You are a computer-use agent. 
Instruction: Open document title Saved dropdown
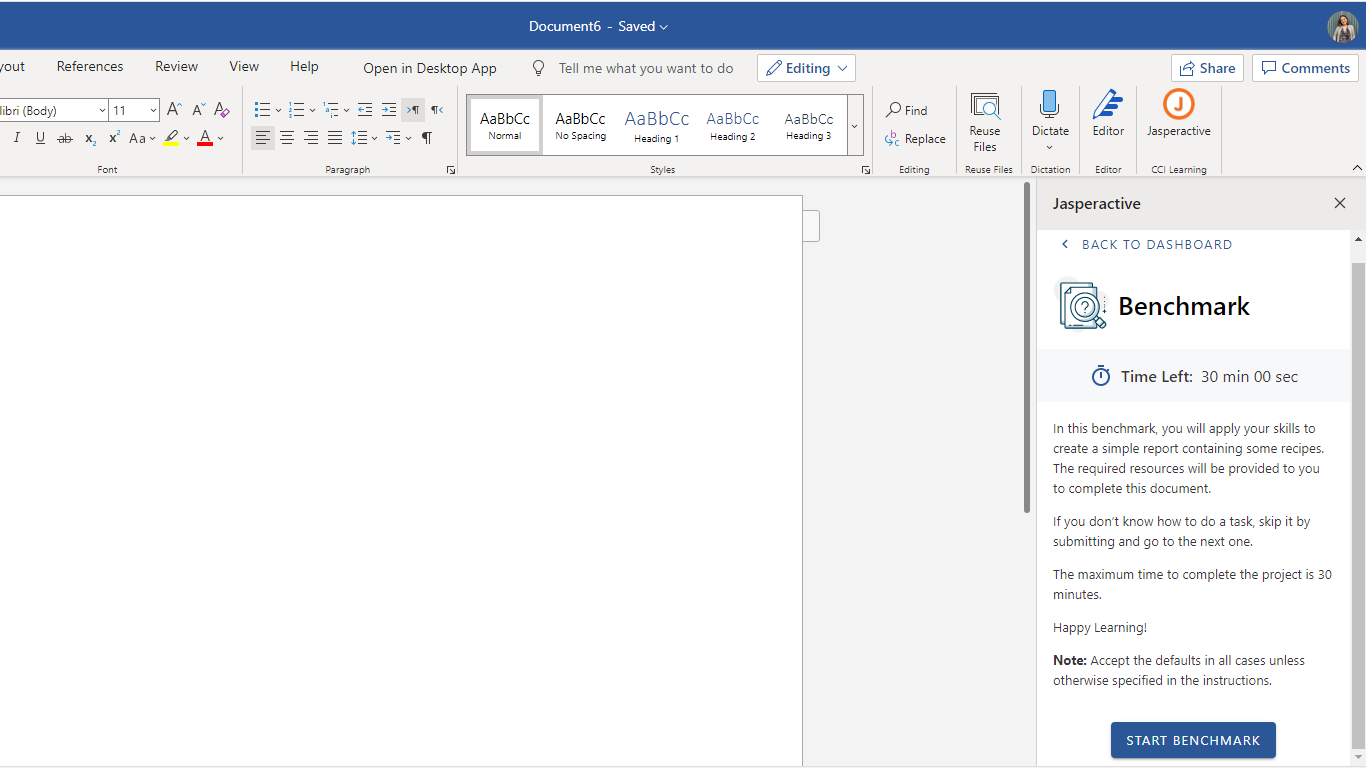[643, 27]
